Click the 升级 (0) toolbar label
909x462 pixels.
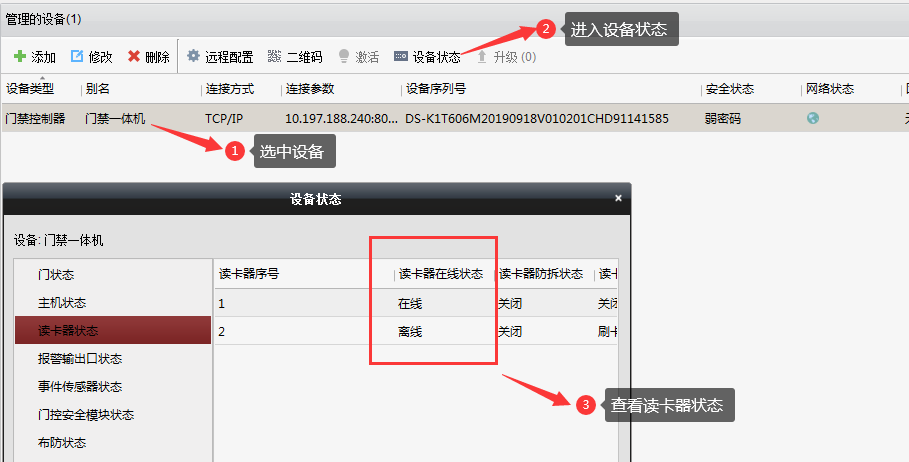[515, 57]
